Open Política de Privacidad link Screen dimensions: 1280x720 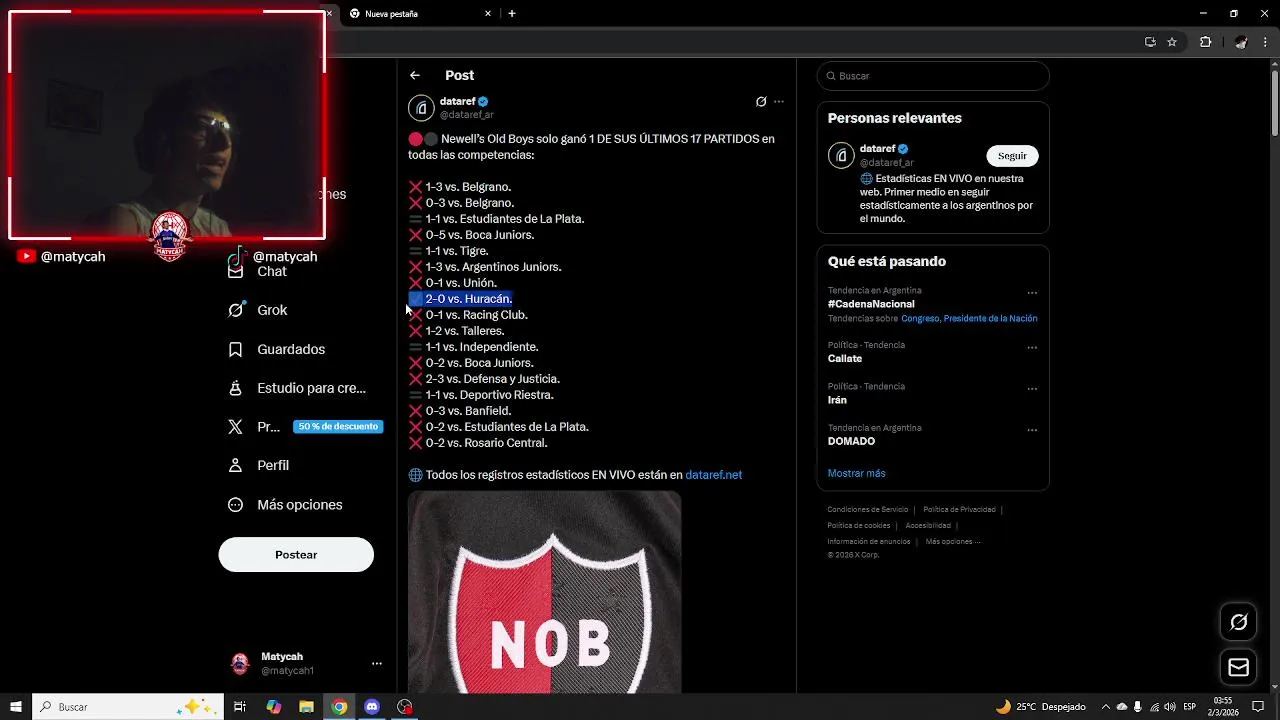[959, 509]
